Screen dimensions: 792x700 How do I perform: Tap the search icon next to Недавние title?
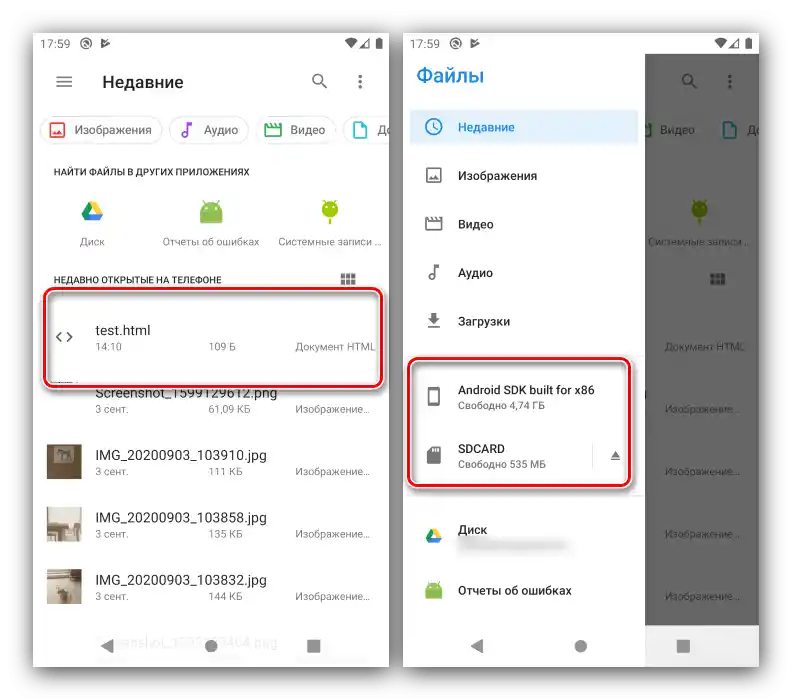[x=319, y=81]
